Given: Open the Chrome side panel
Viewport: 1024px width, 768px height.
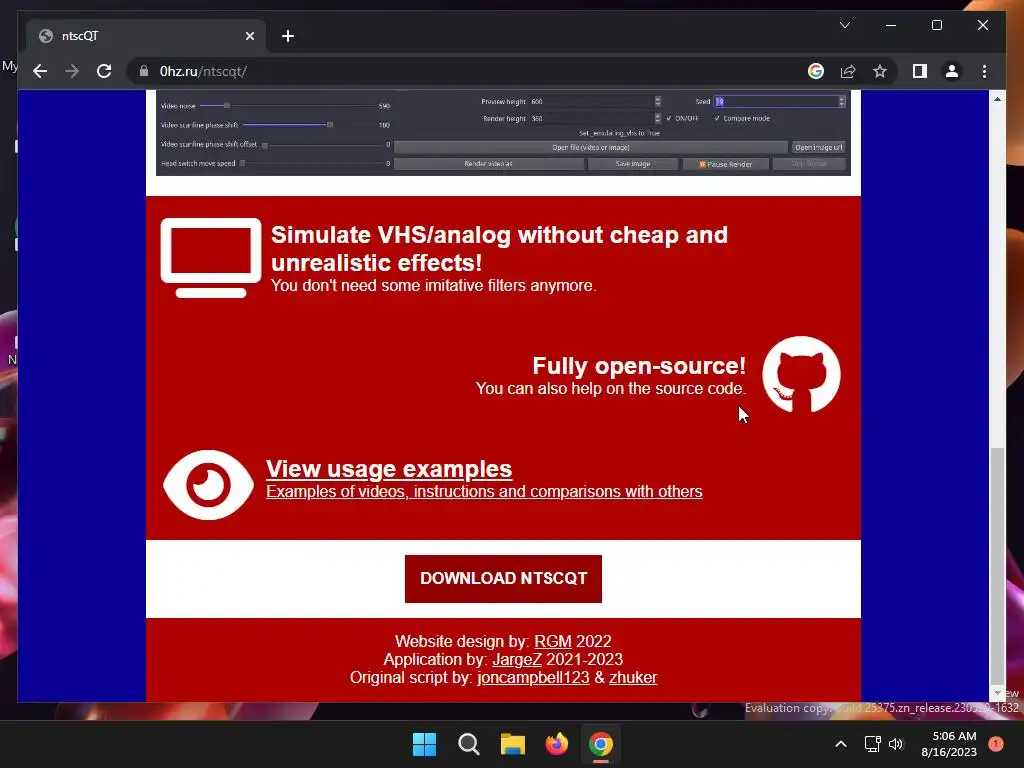Looking at the screenshot, I should coord(920,71).
